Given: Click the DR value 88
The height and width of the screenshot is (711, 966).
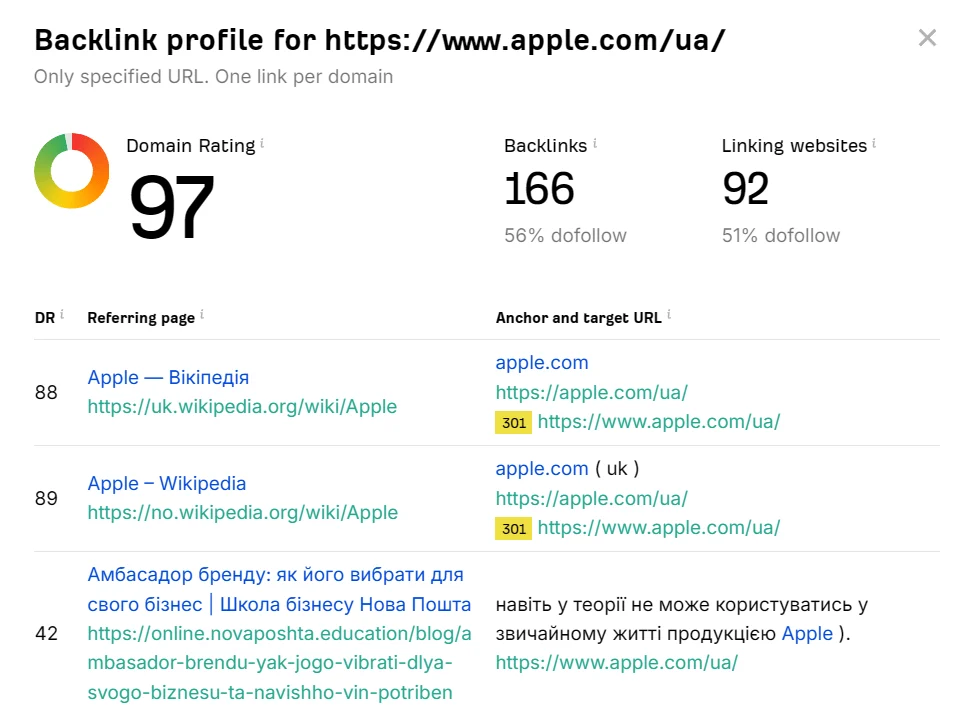Looking at the screenshot, I should 46,392.
